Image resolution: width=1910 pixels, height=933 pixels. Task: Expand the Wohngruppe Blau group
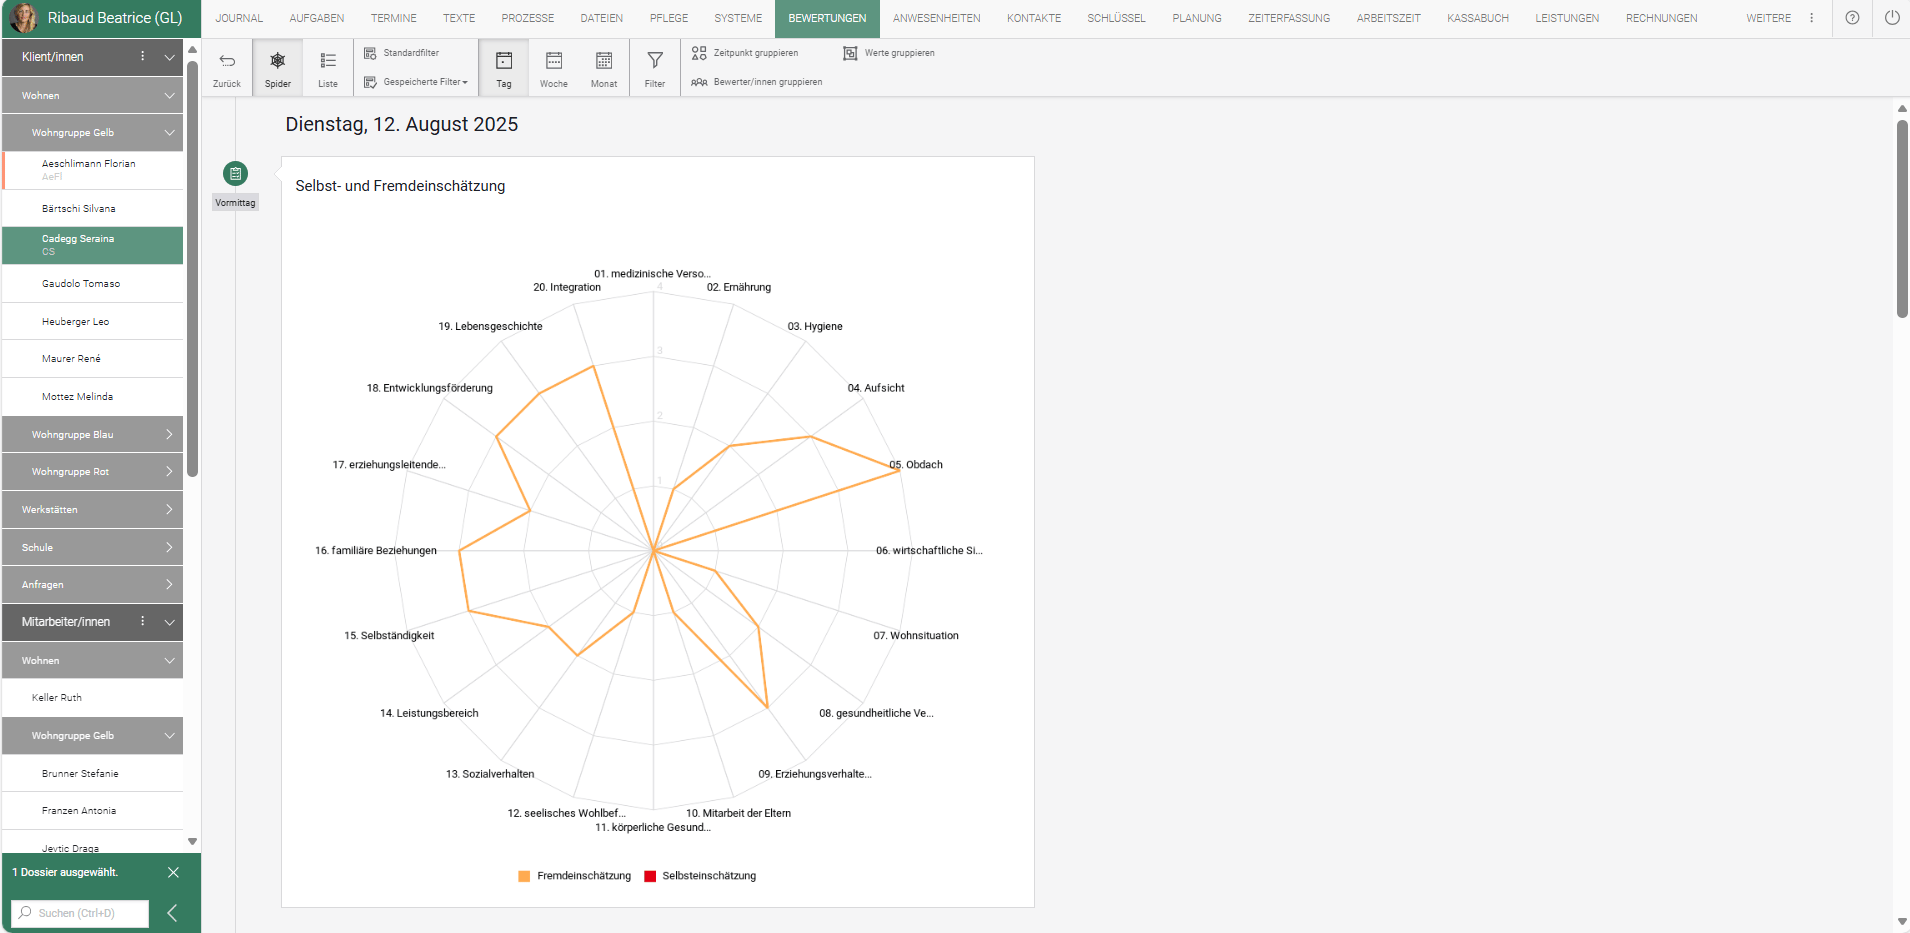[x=92, y=435]
